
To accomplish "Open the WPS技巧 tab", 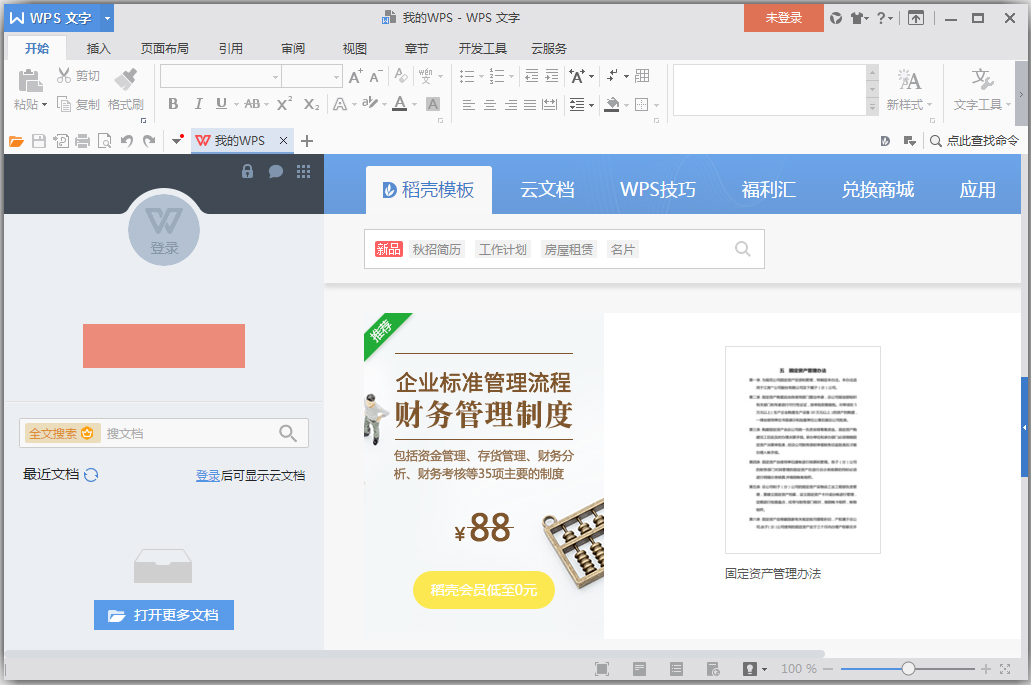I will [x=658, y=190].
